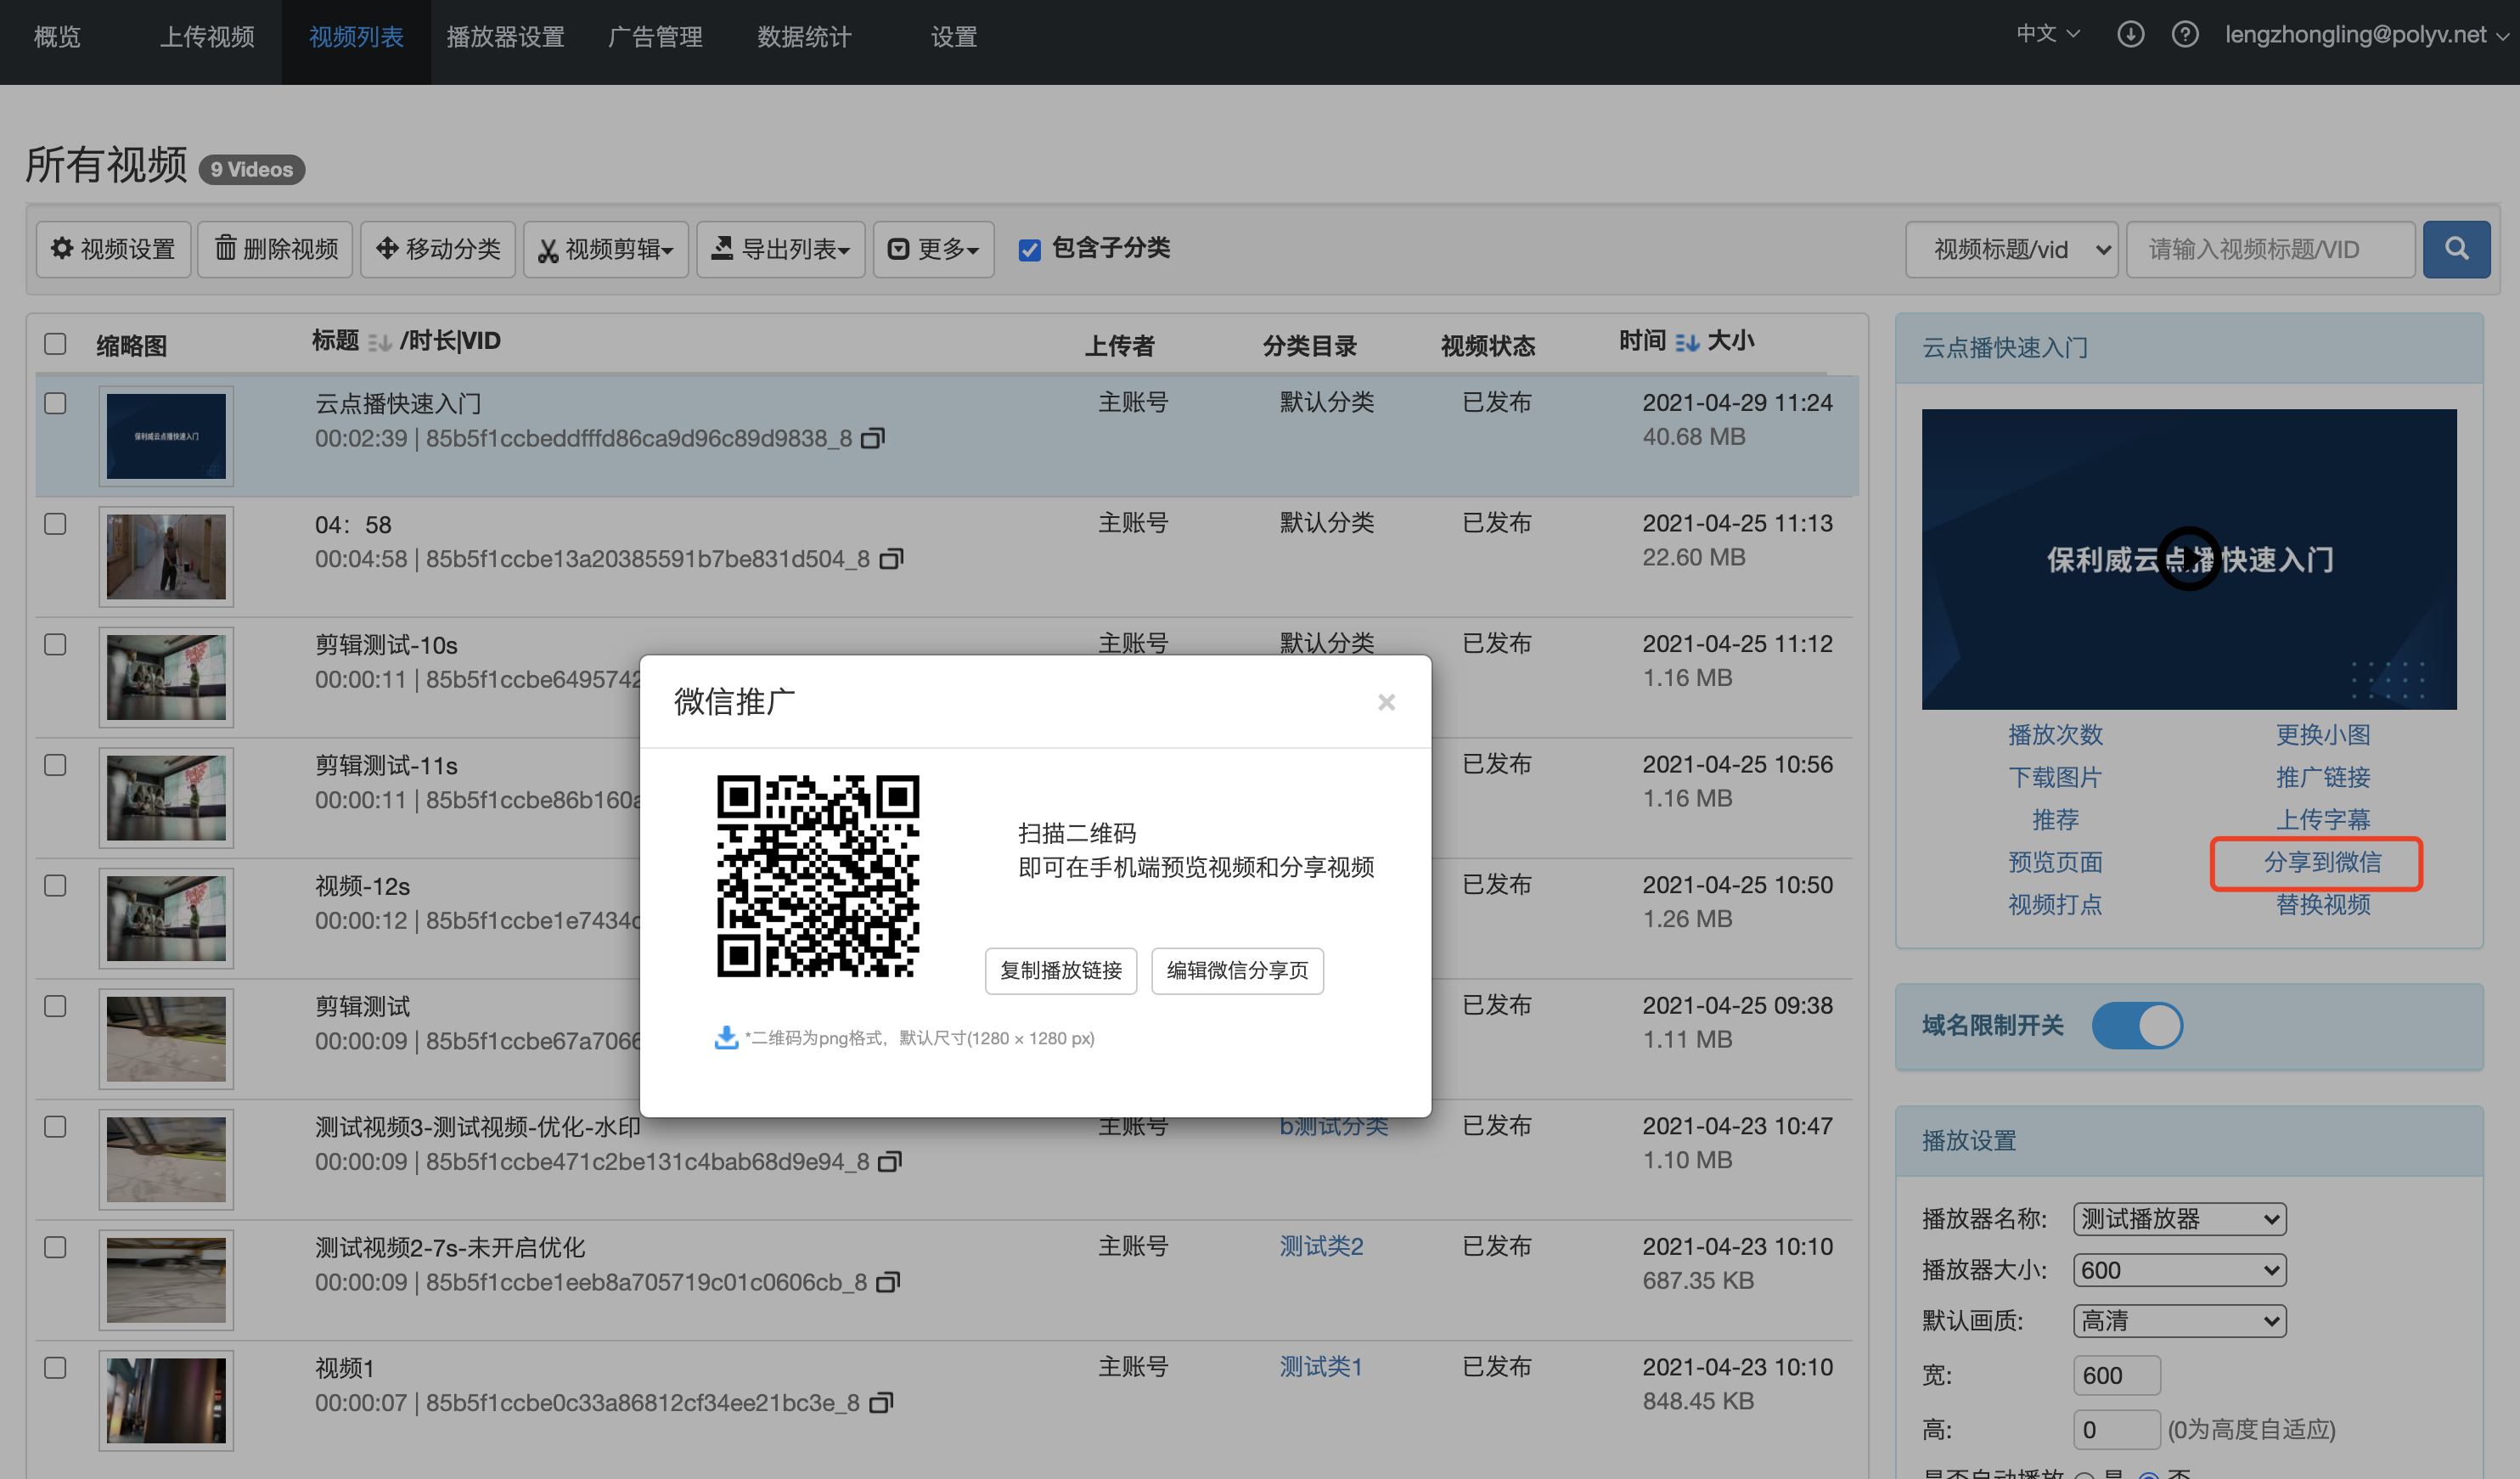Select checkbox for 视频-12s row
This screenshot has width=2520, height=1479.
[55, 886]
